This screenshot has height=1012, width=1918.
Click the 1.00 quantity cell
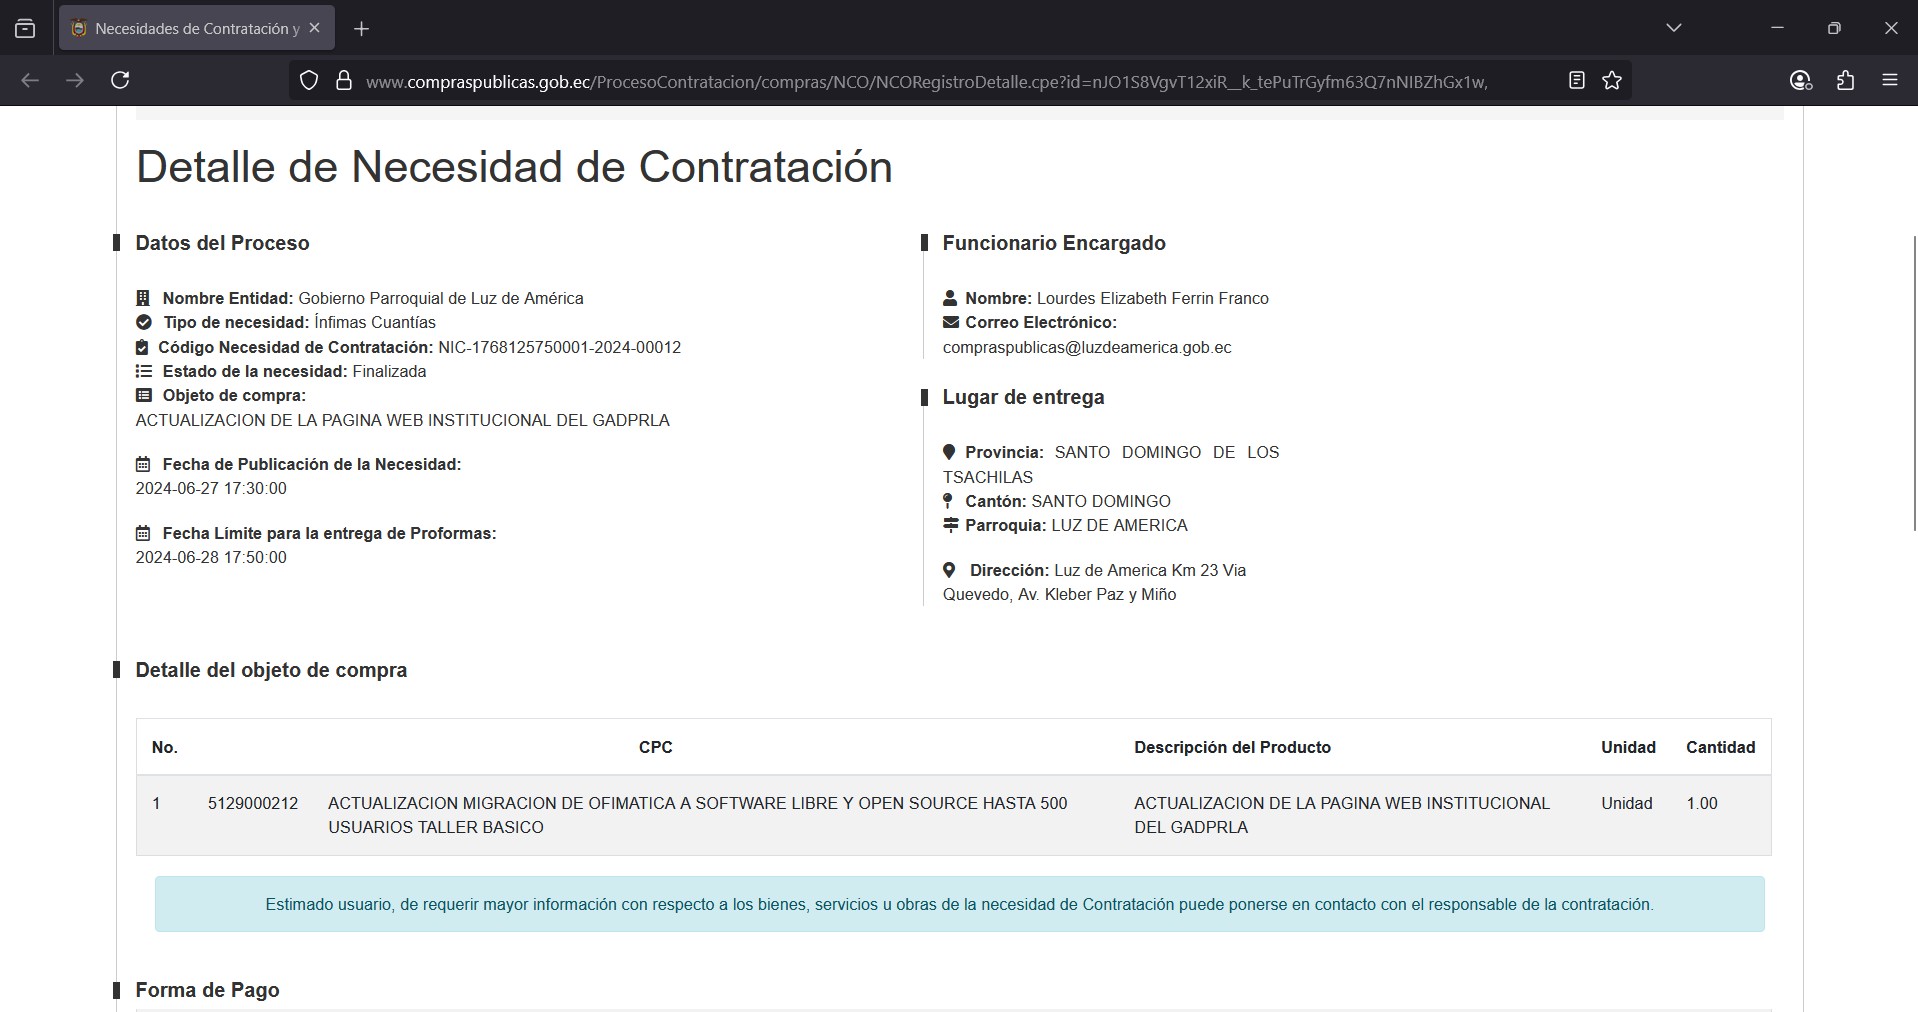pyautogui.click(x=1702, y=803)
